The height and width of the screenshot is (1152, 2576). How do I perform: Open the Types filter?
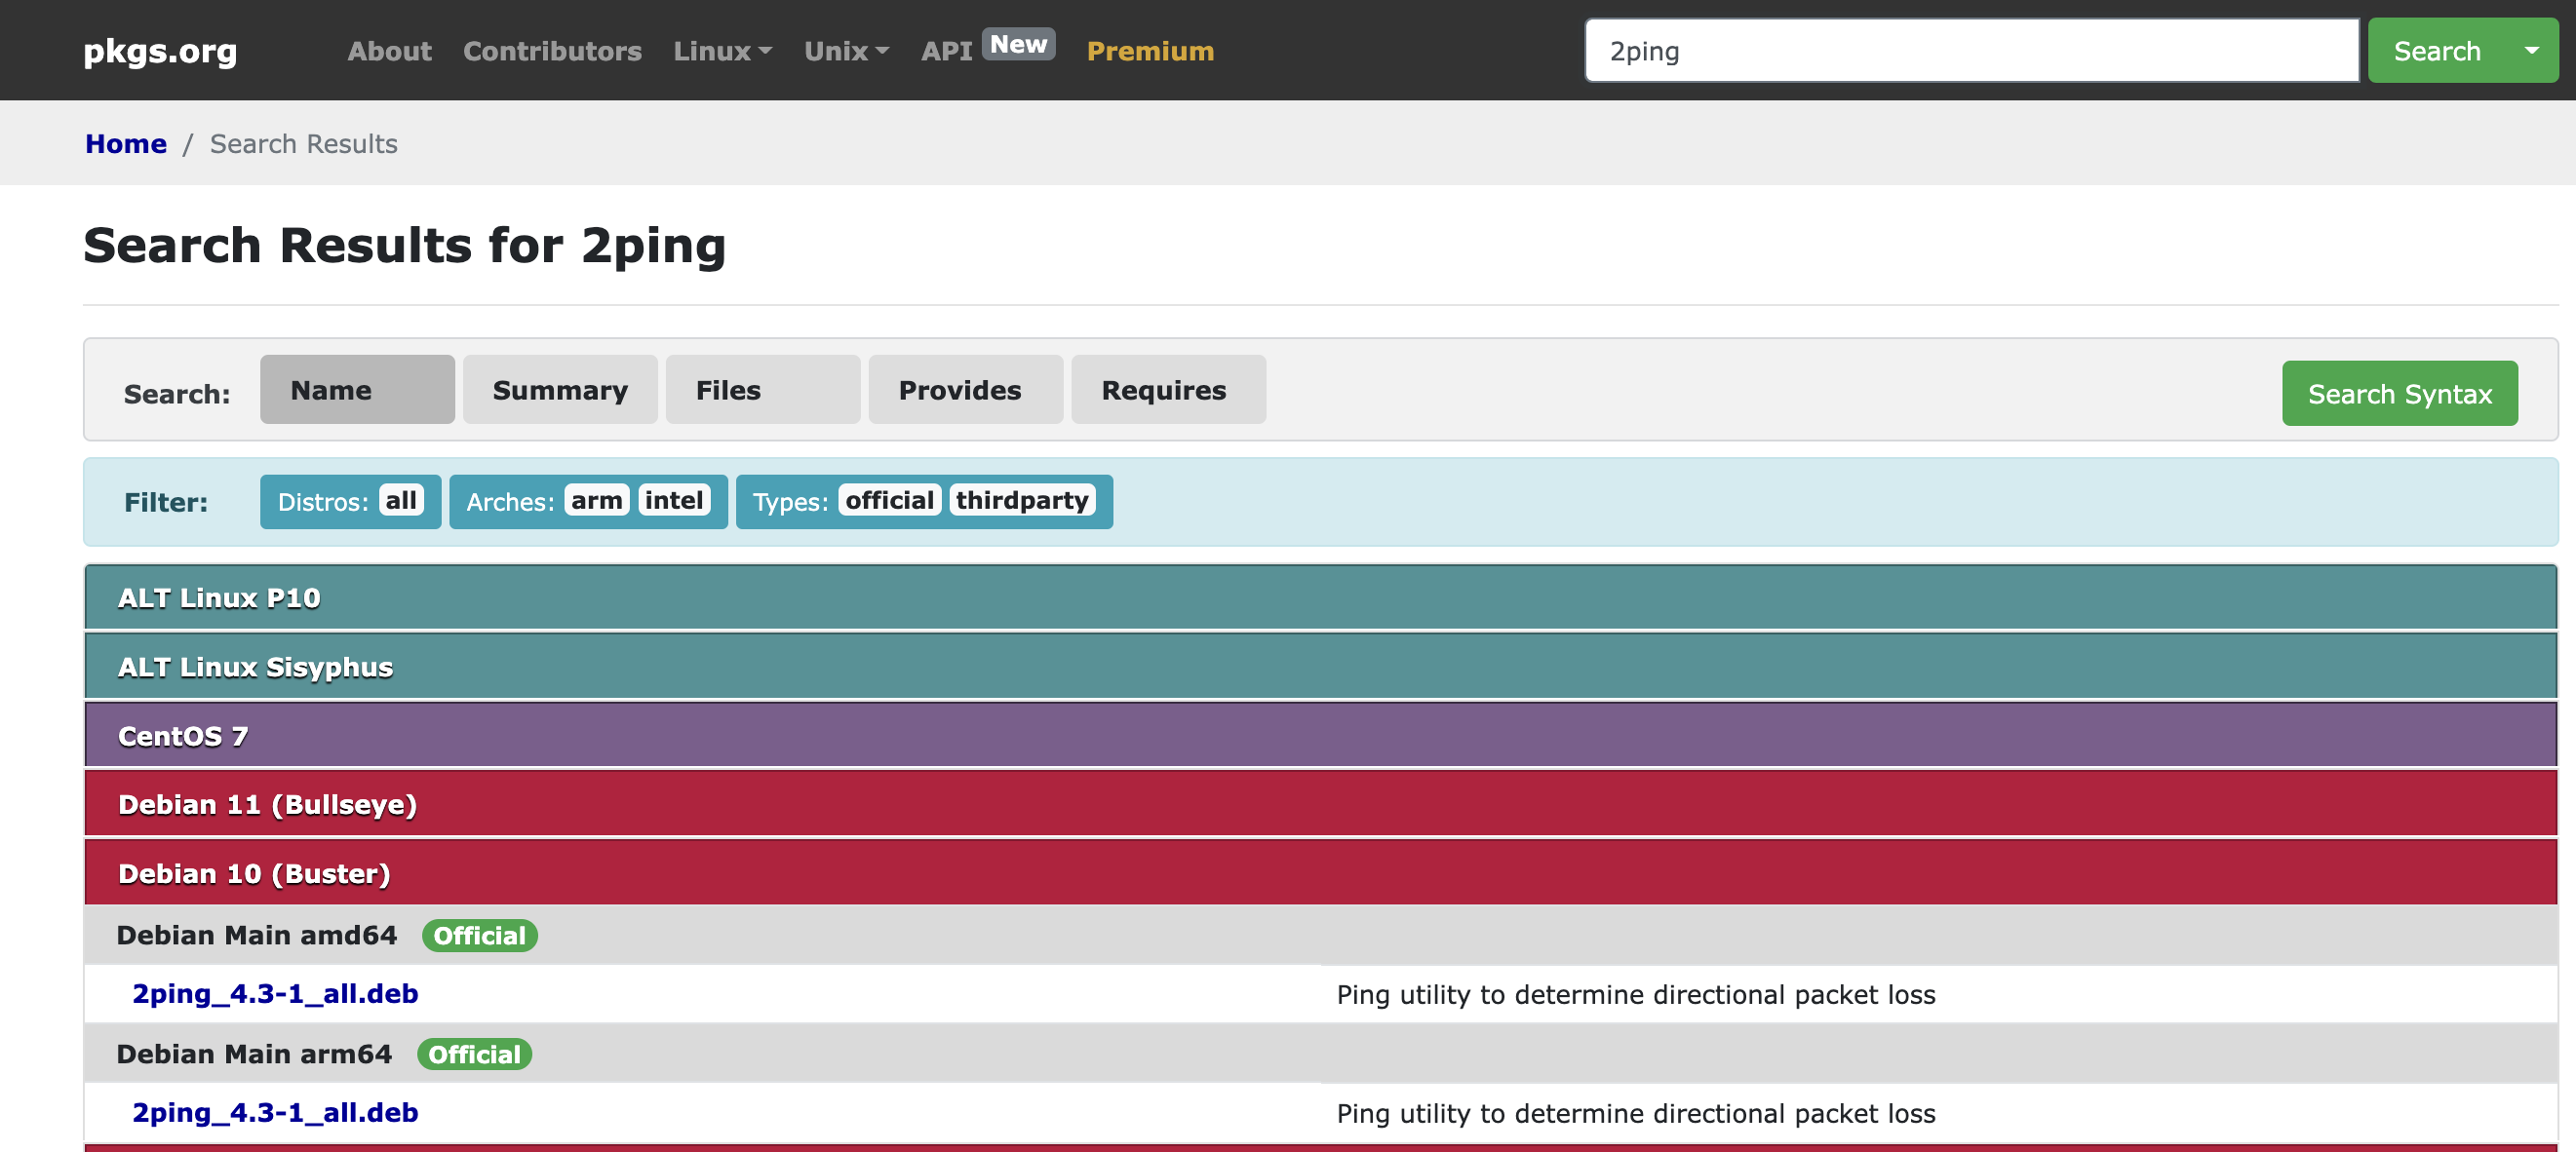tap(923, 502)
